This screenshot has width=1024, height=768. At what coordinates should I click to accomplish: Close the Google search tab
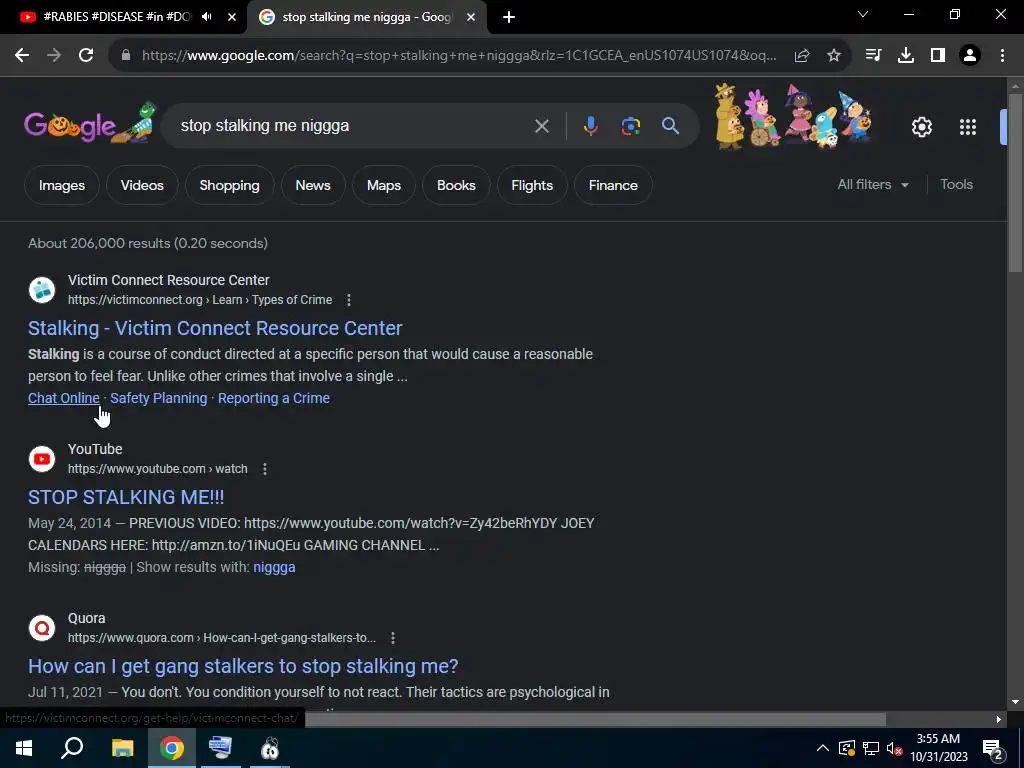click(471, 18)
